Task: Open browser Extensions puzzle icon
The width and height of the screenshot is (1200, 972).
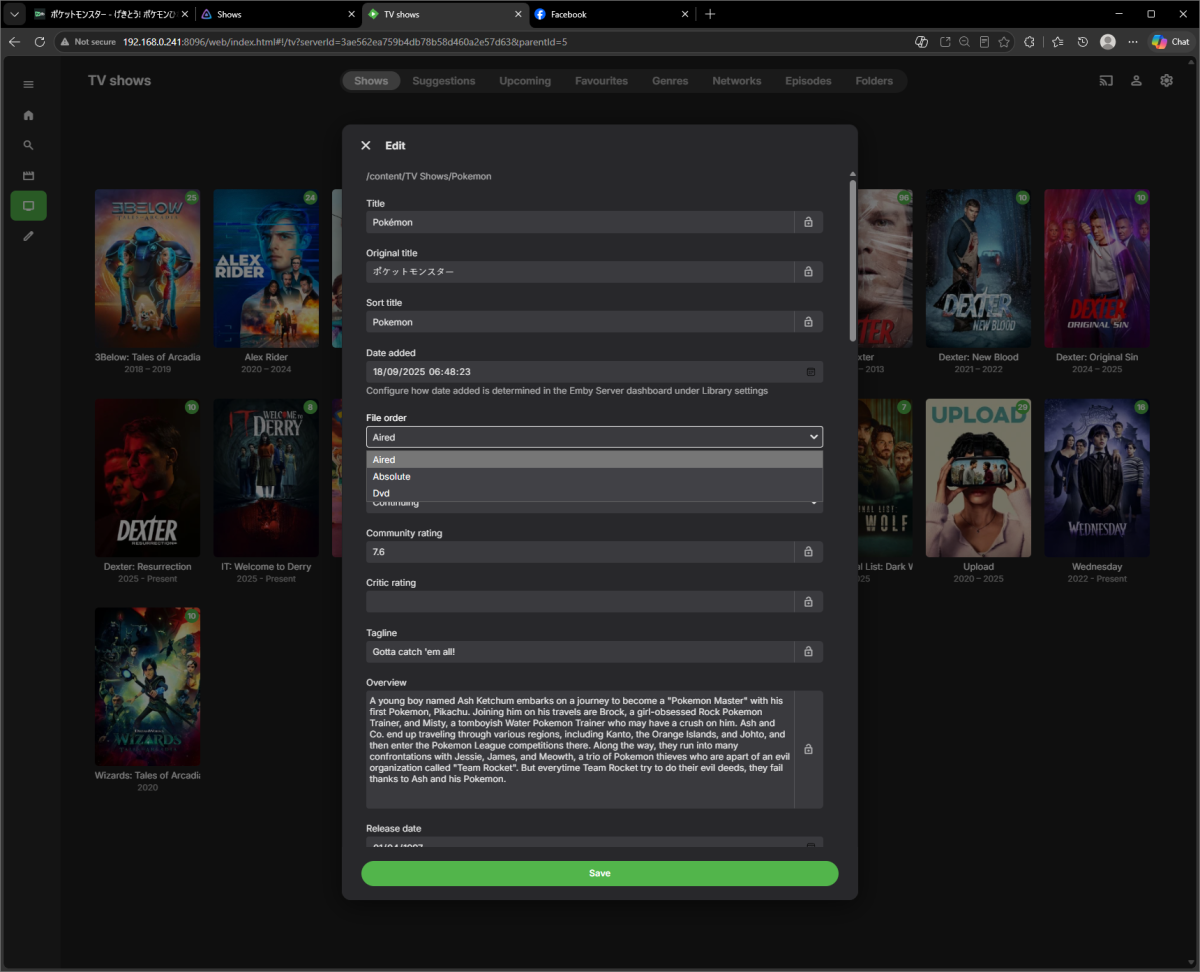Action: 1028,42
